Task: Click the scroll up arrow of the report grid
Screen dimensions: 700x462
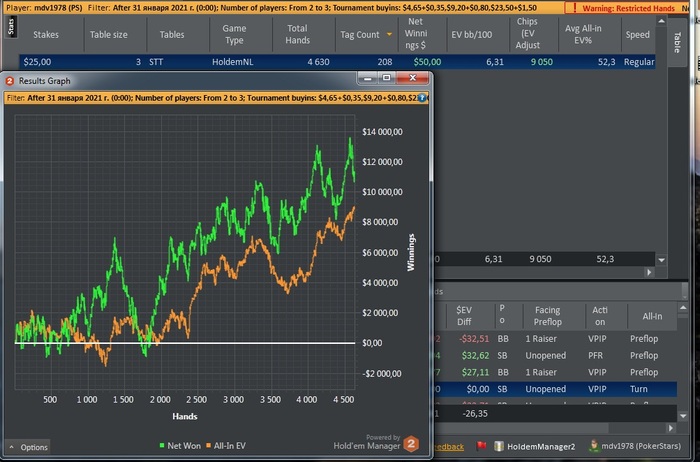Action: (661, 21)
